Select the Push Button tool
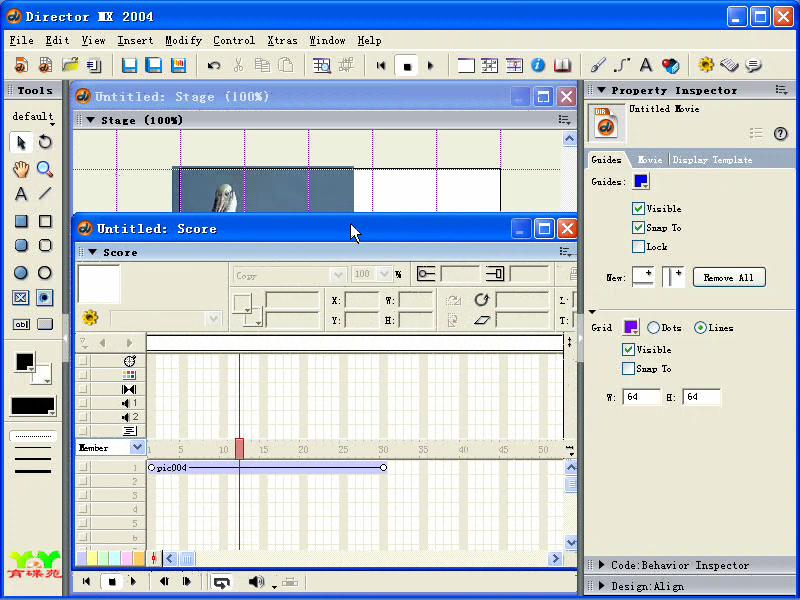 pyautogui.click(x=45, y=324)
